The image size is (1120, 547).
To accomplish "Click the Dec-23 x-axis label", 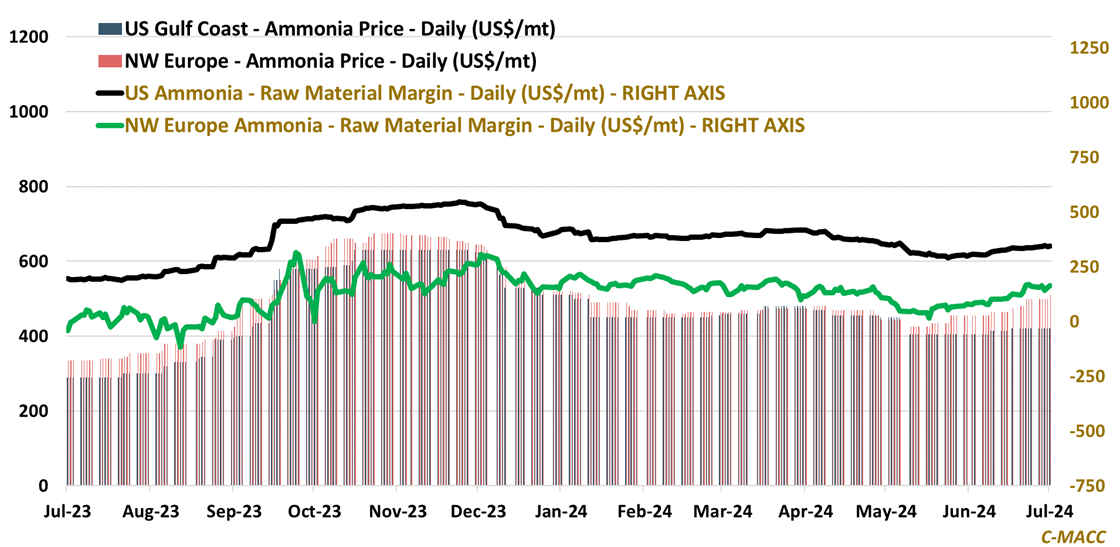I will [477, 511].
